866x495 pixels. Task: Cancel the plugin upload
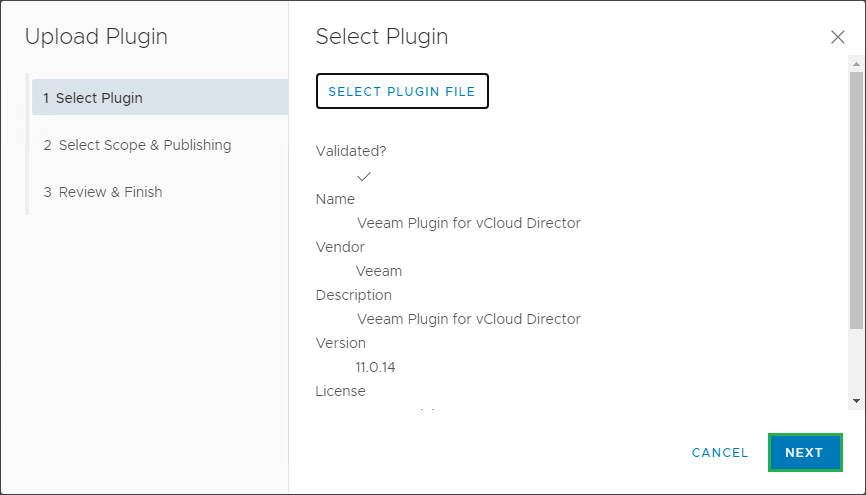[720, 453]
